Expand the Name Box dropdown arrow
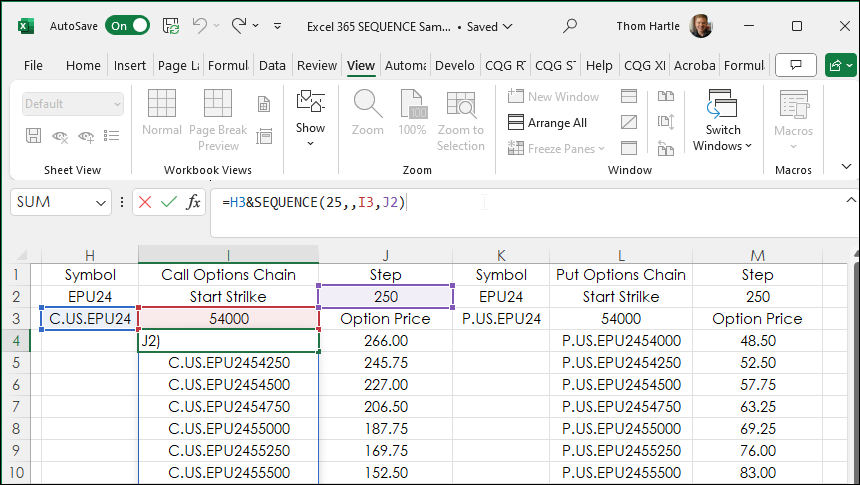This screenshot has height=485, width=860. click(x=100, y=202)
